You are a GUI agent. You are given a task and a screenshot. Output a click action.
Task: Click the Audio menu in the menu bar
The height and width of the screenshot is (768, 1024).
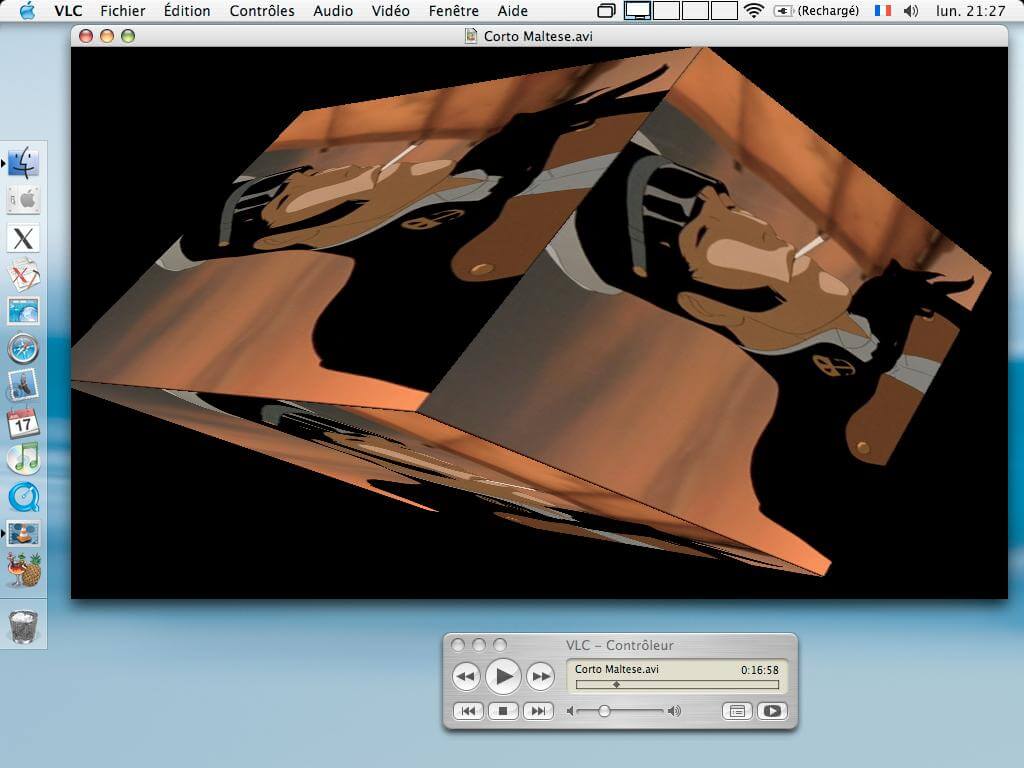pyautogui.click(x=332, y=11)
